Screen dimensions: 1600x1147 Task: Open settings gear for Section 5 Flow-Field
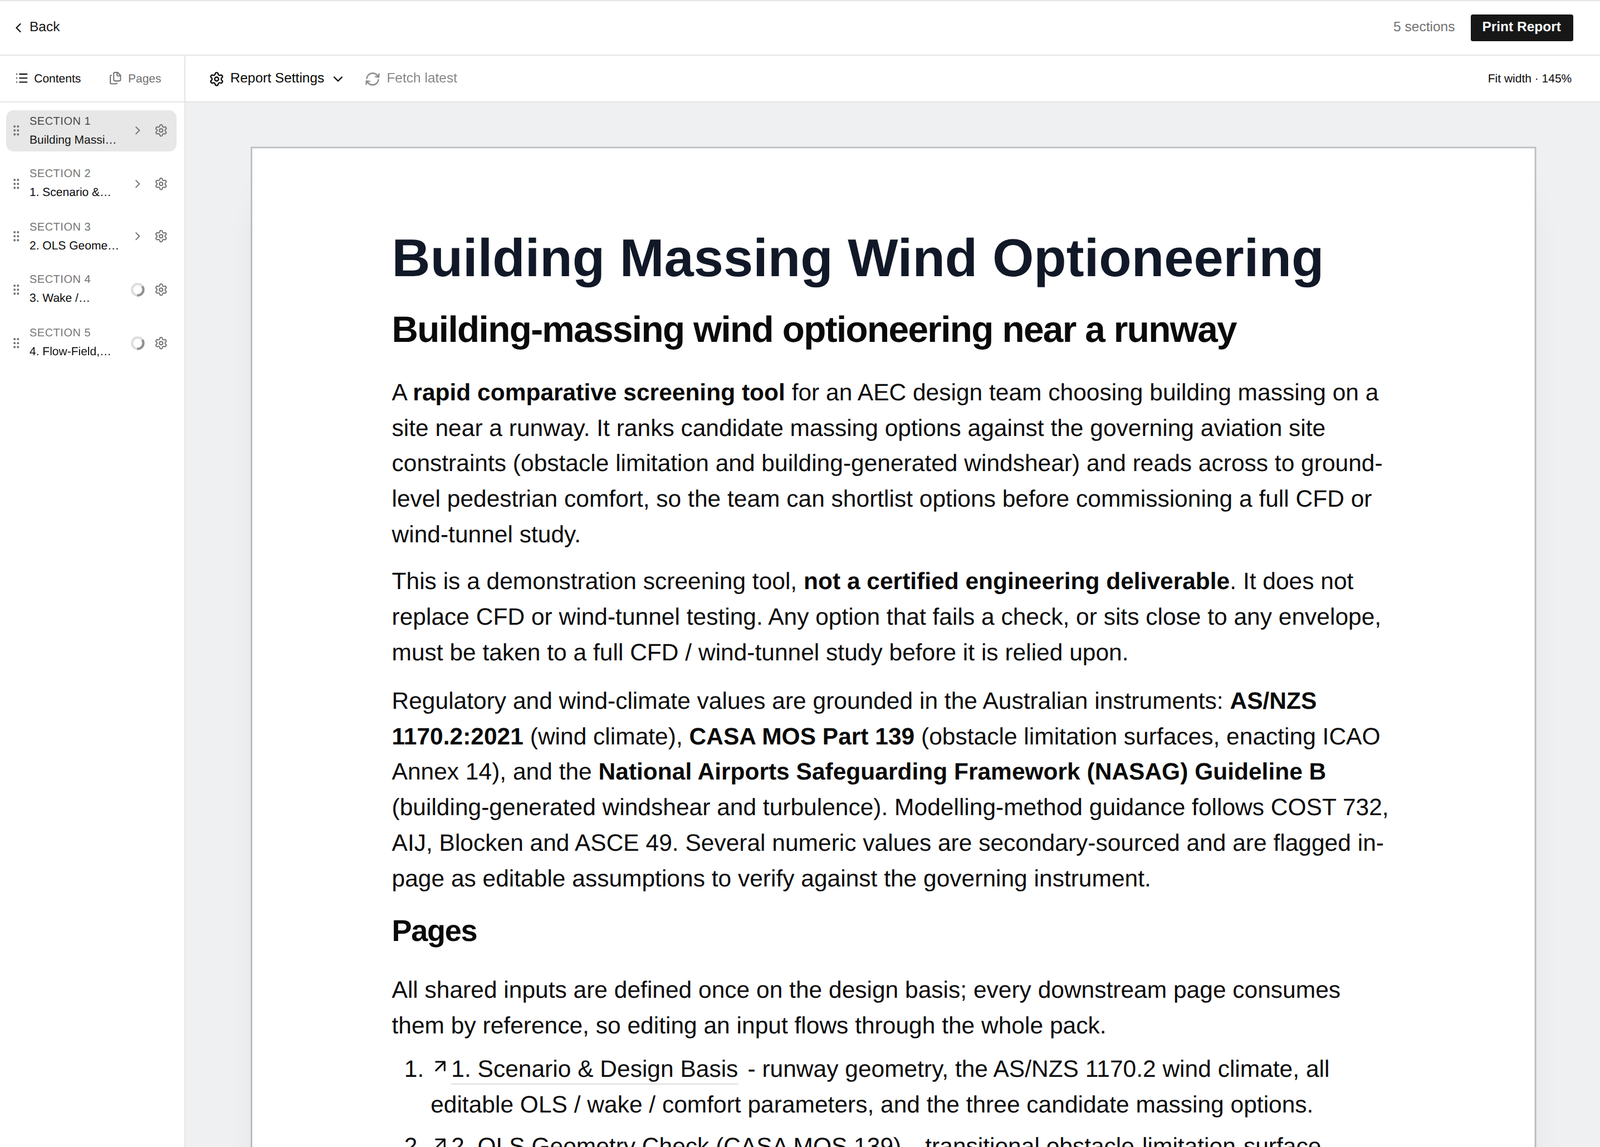point(161,343)
